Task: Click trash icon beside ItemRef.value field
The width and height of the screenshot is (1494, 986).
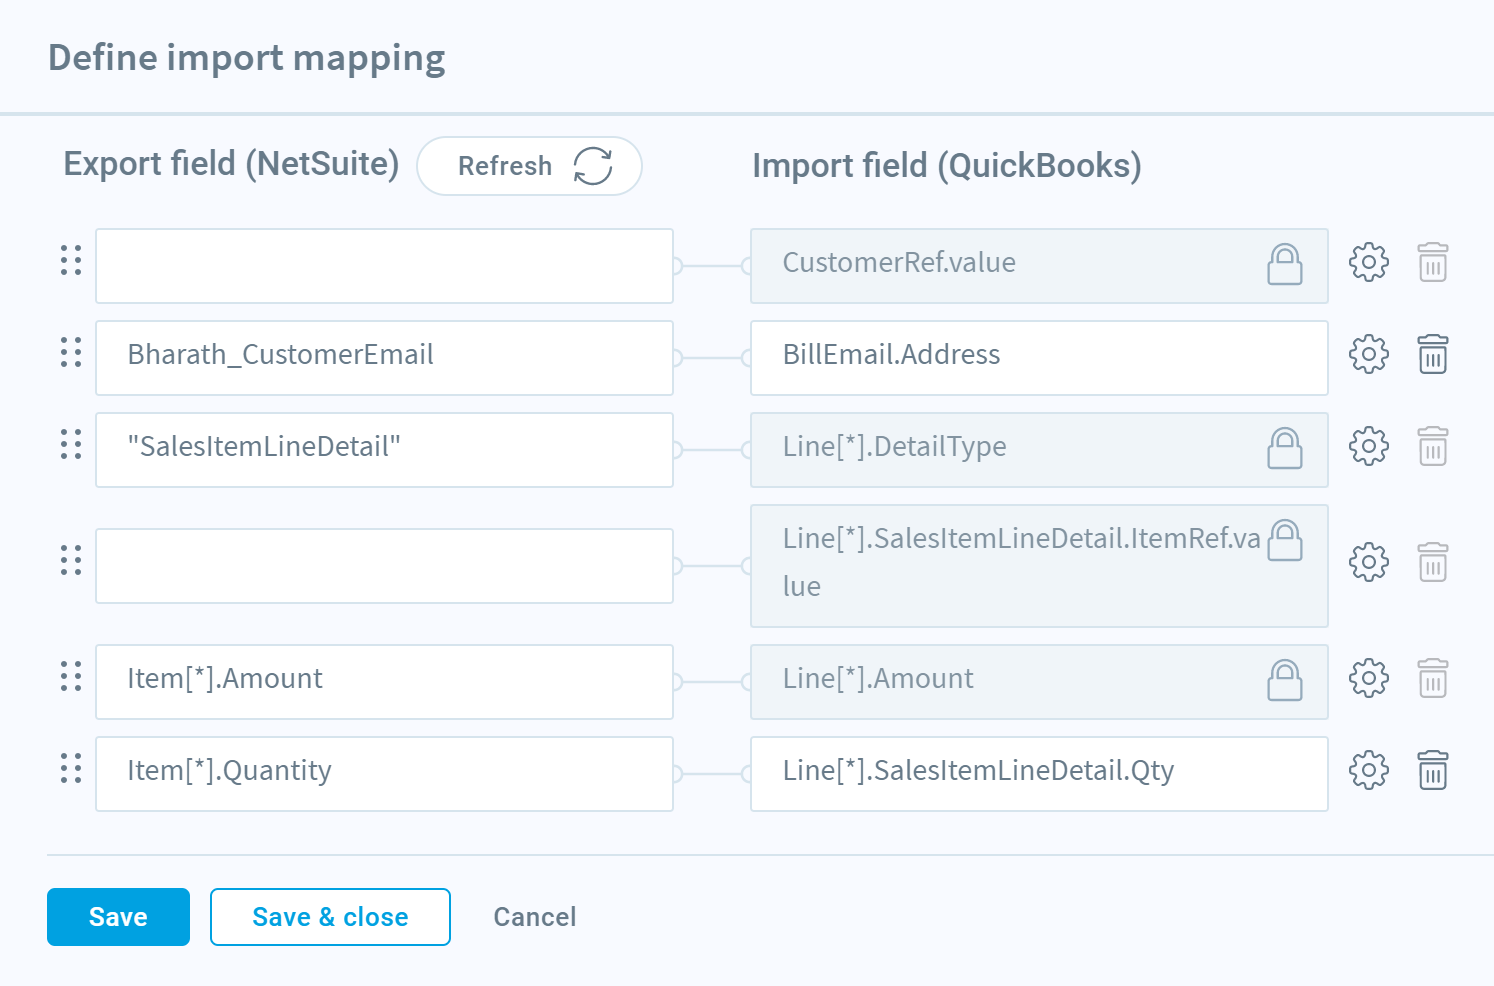Action: pos(1433,562)
